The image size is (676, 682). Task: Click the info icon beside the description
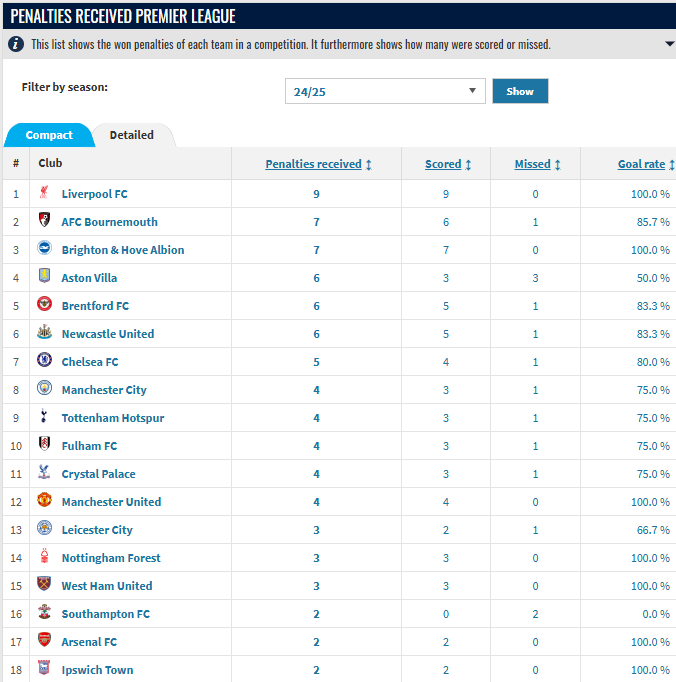16,44
